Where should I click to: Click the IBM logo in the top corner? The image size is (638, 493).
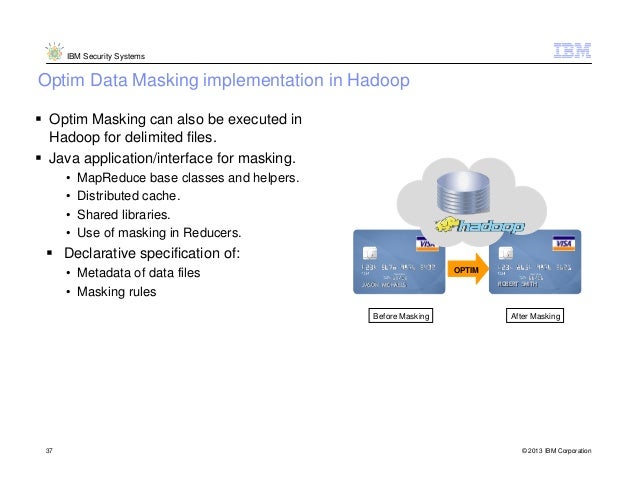(x=572, y=50)
